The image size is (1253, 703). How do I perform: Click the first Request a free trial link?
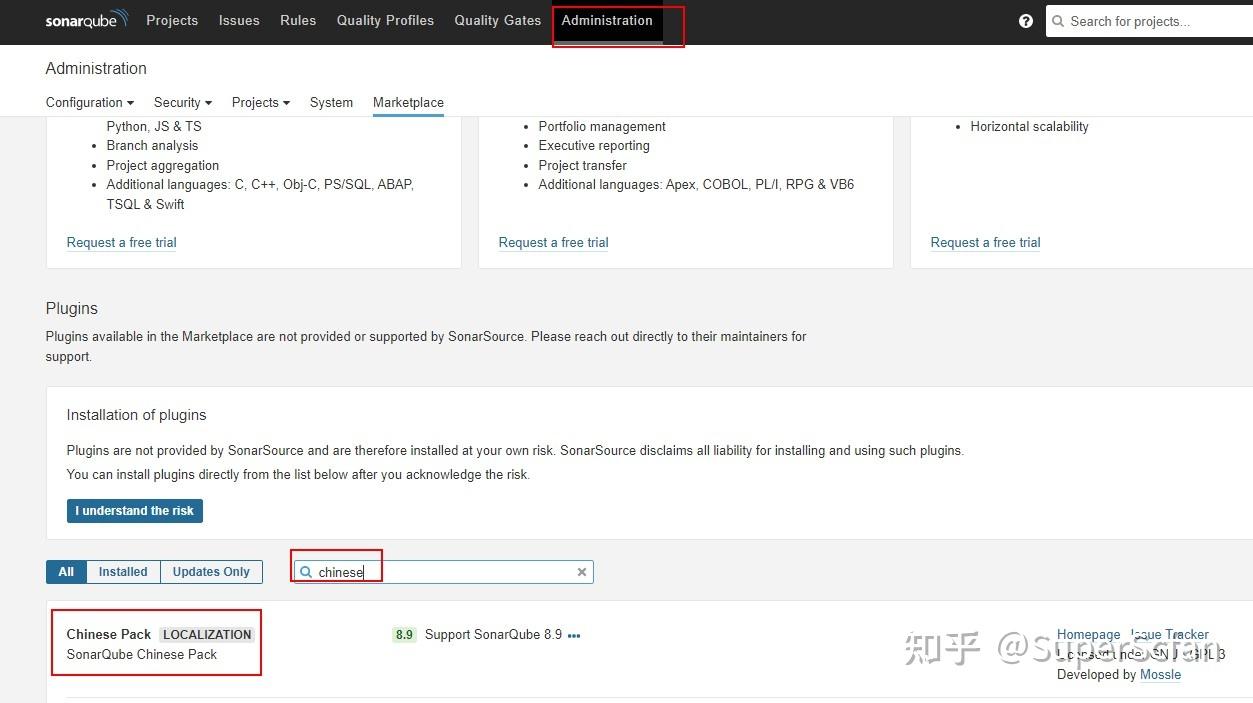tap(122, 242)
